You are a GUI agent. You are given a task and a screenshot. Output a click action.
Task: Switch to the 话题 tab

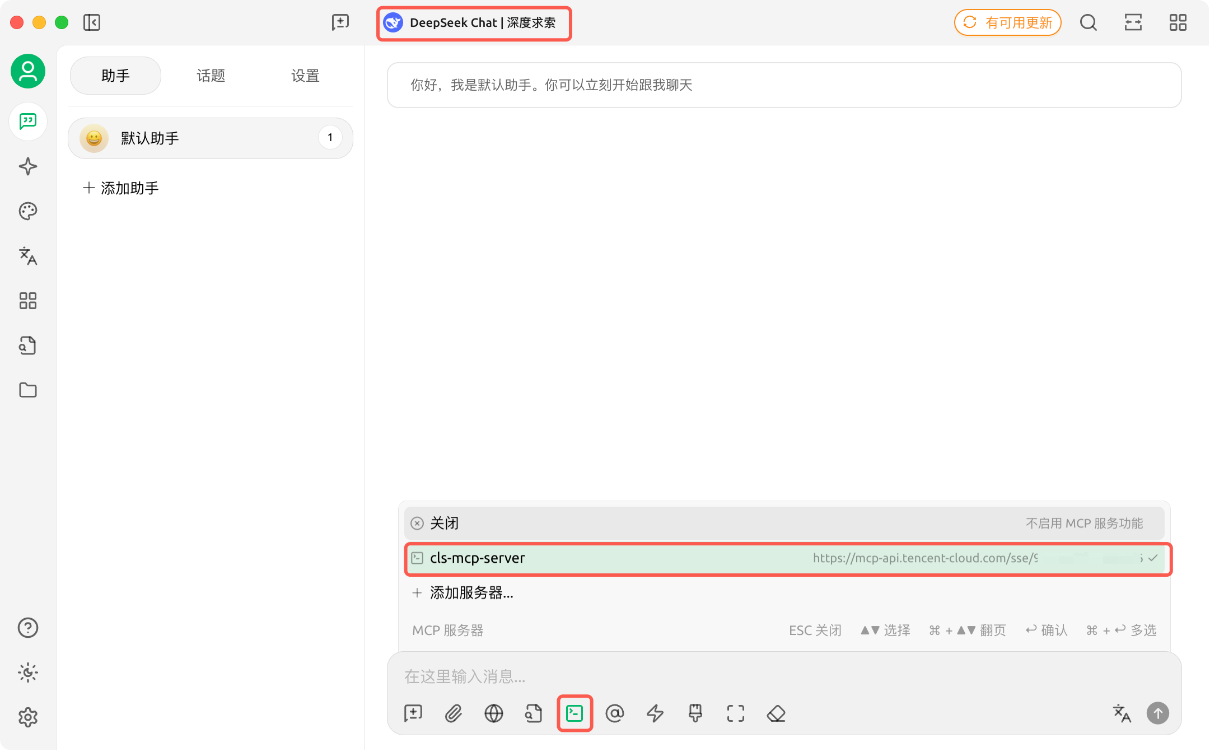tap(211, 75)
